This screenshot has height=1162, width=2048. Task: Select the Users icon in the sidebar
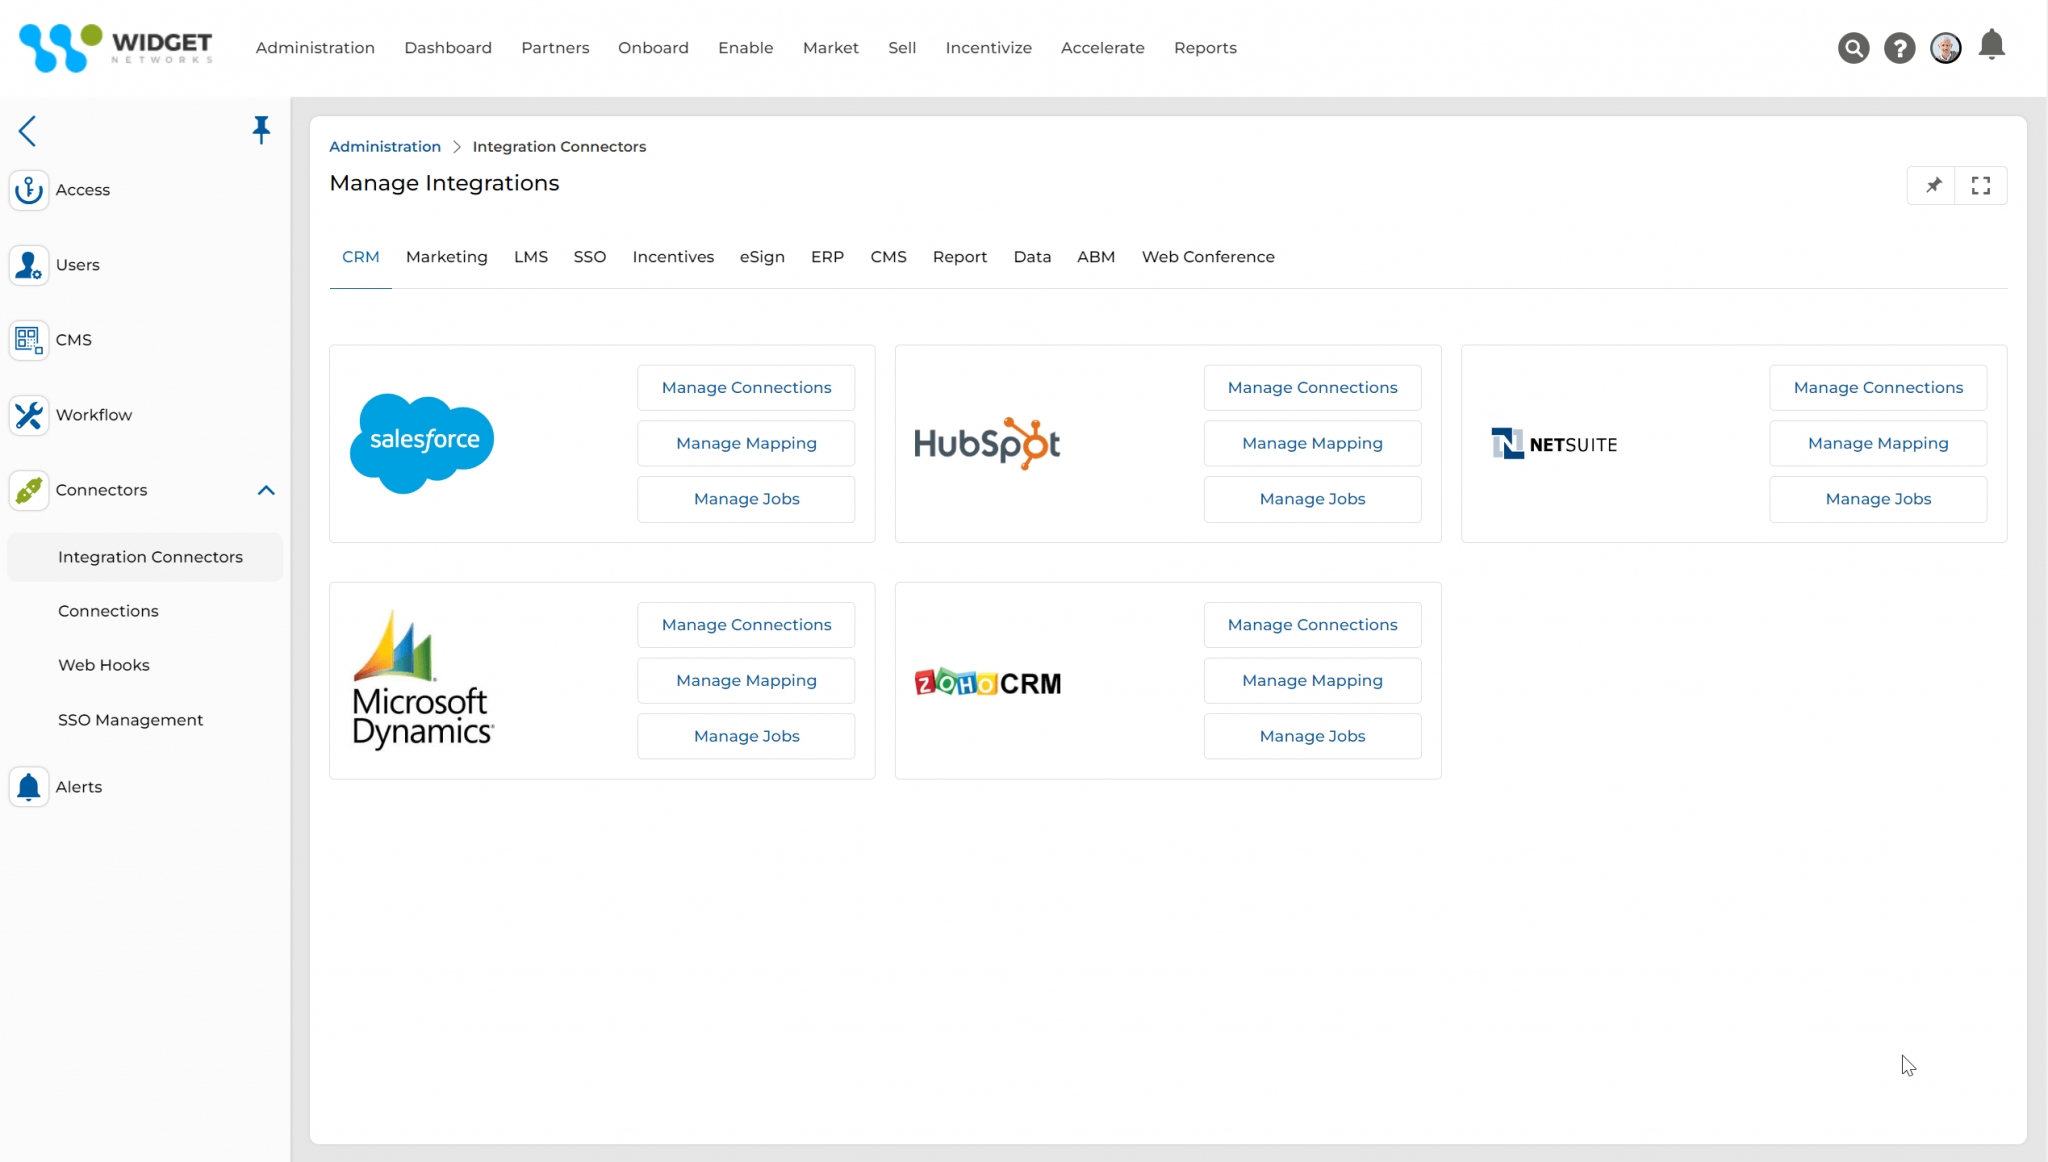click(x=29, y=265)
